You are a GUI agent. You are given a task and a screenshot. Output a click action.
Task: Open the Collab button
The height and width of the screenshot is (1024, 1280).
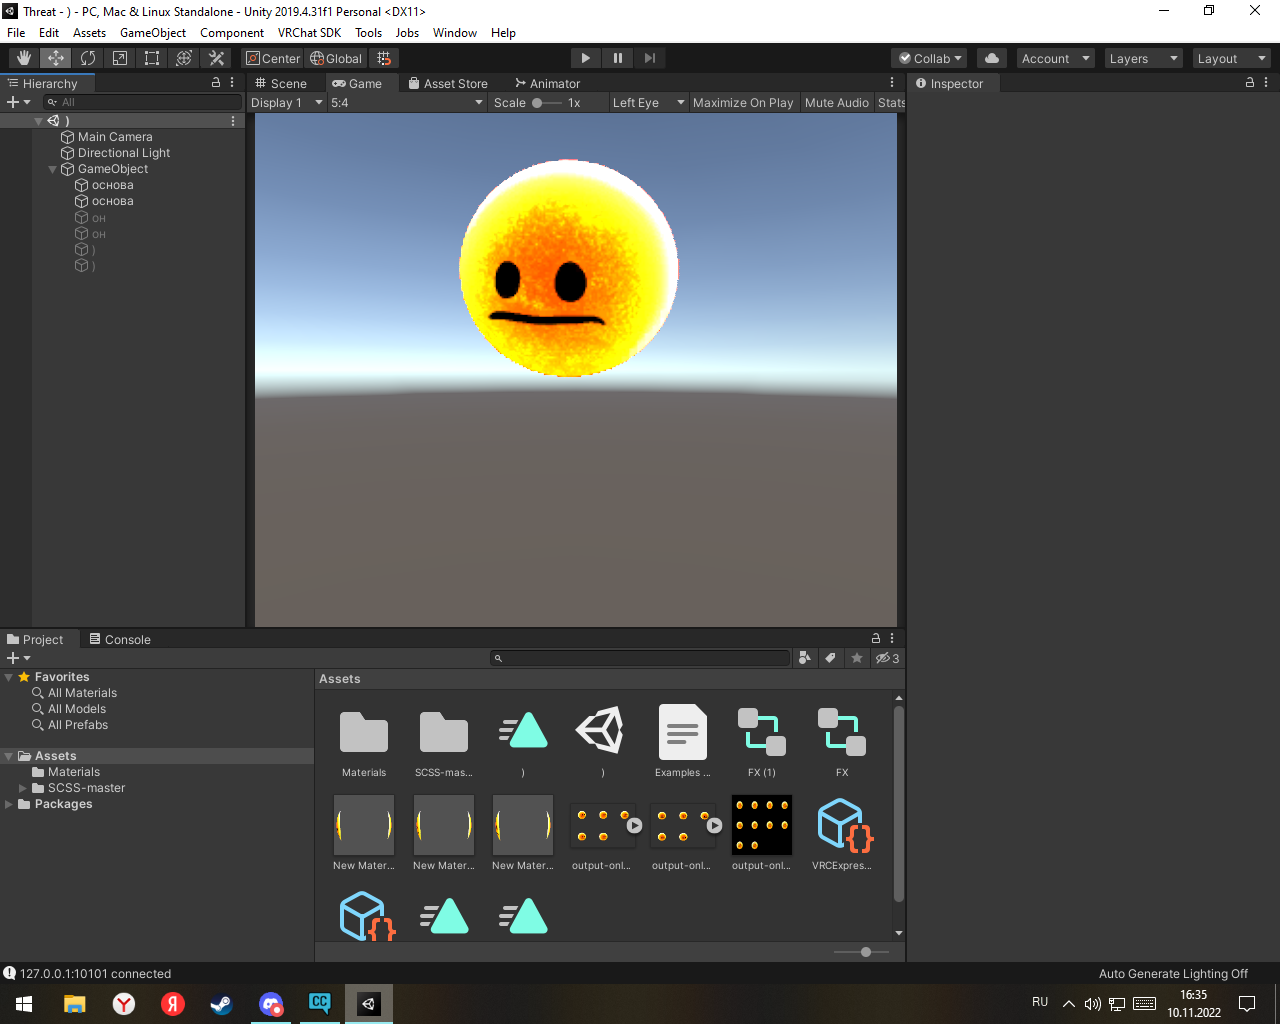pyautogui.click(x=930, y=58)
